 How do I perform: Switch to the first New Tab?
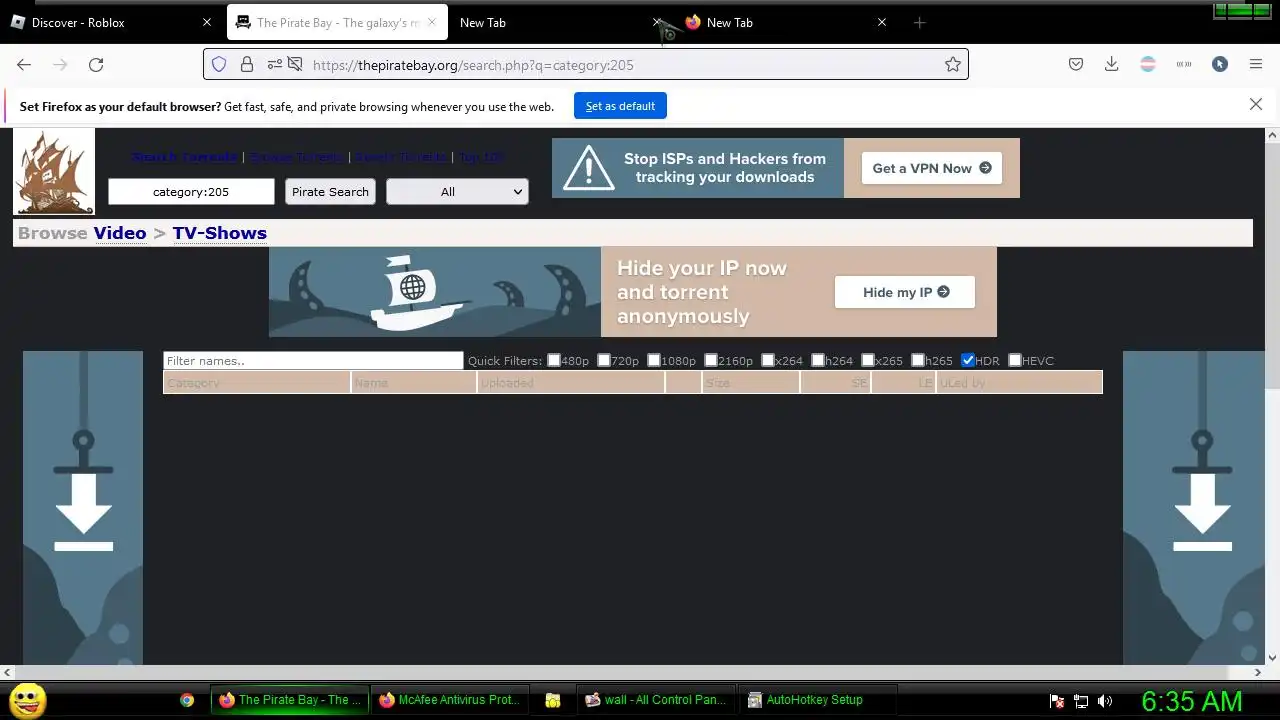[560, 22]
